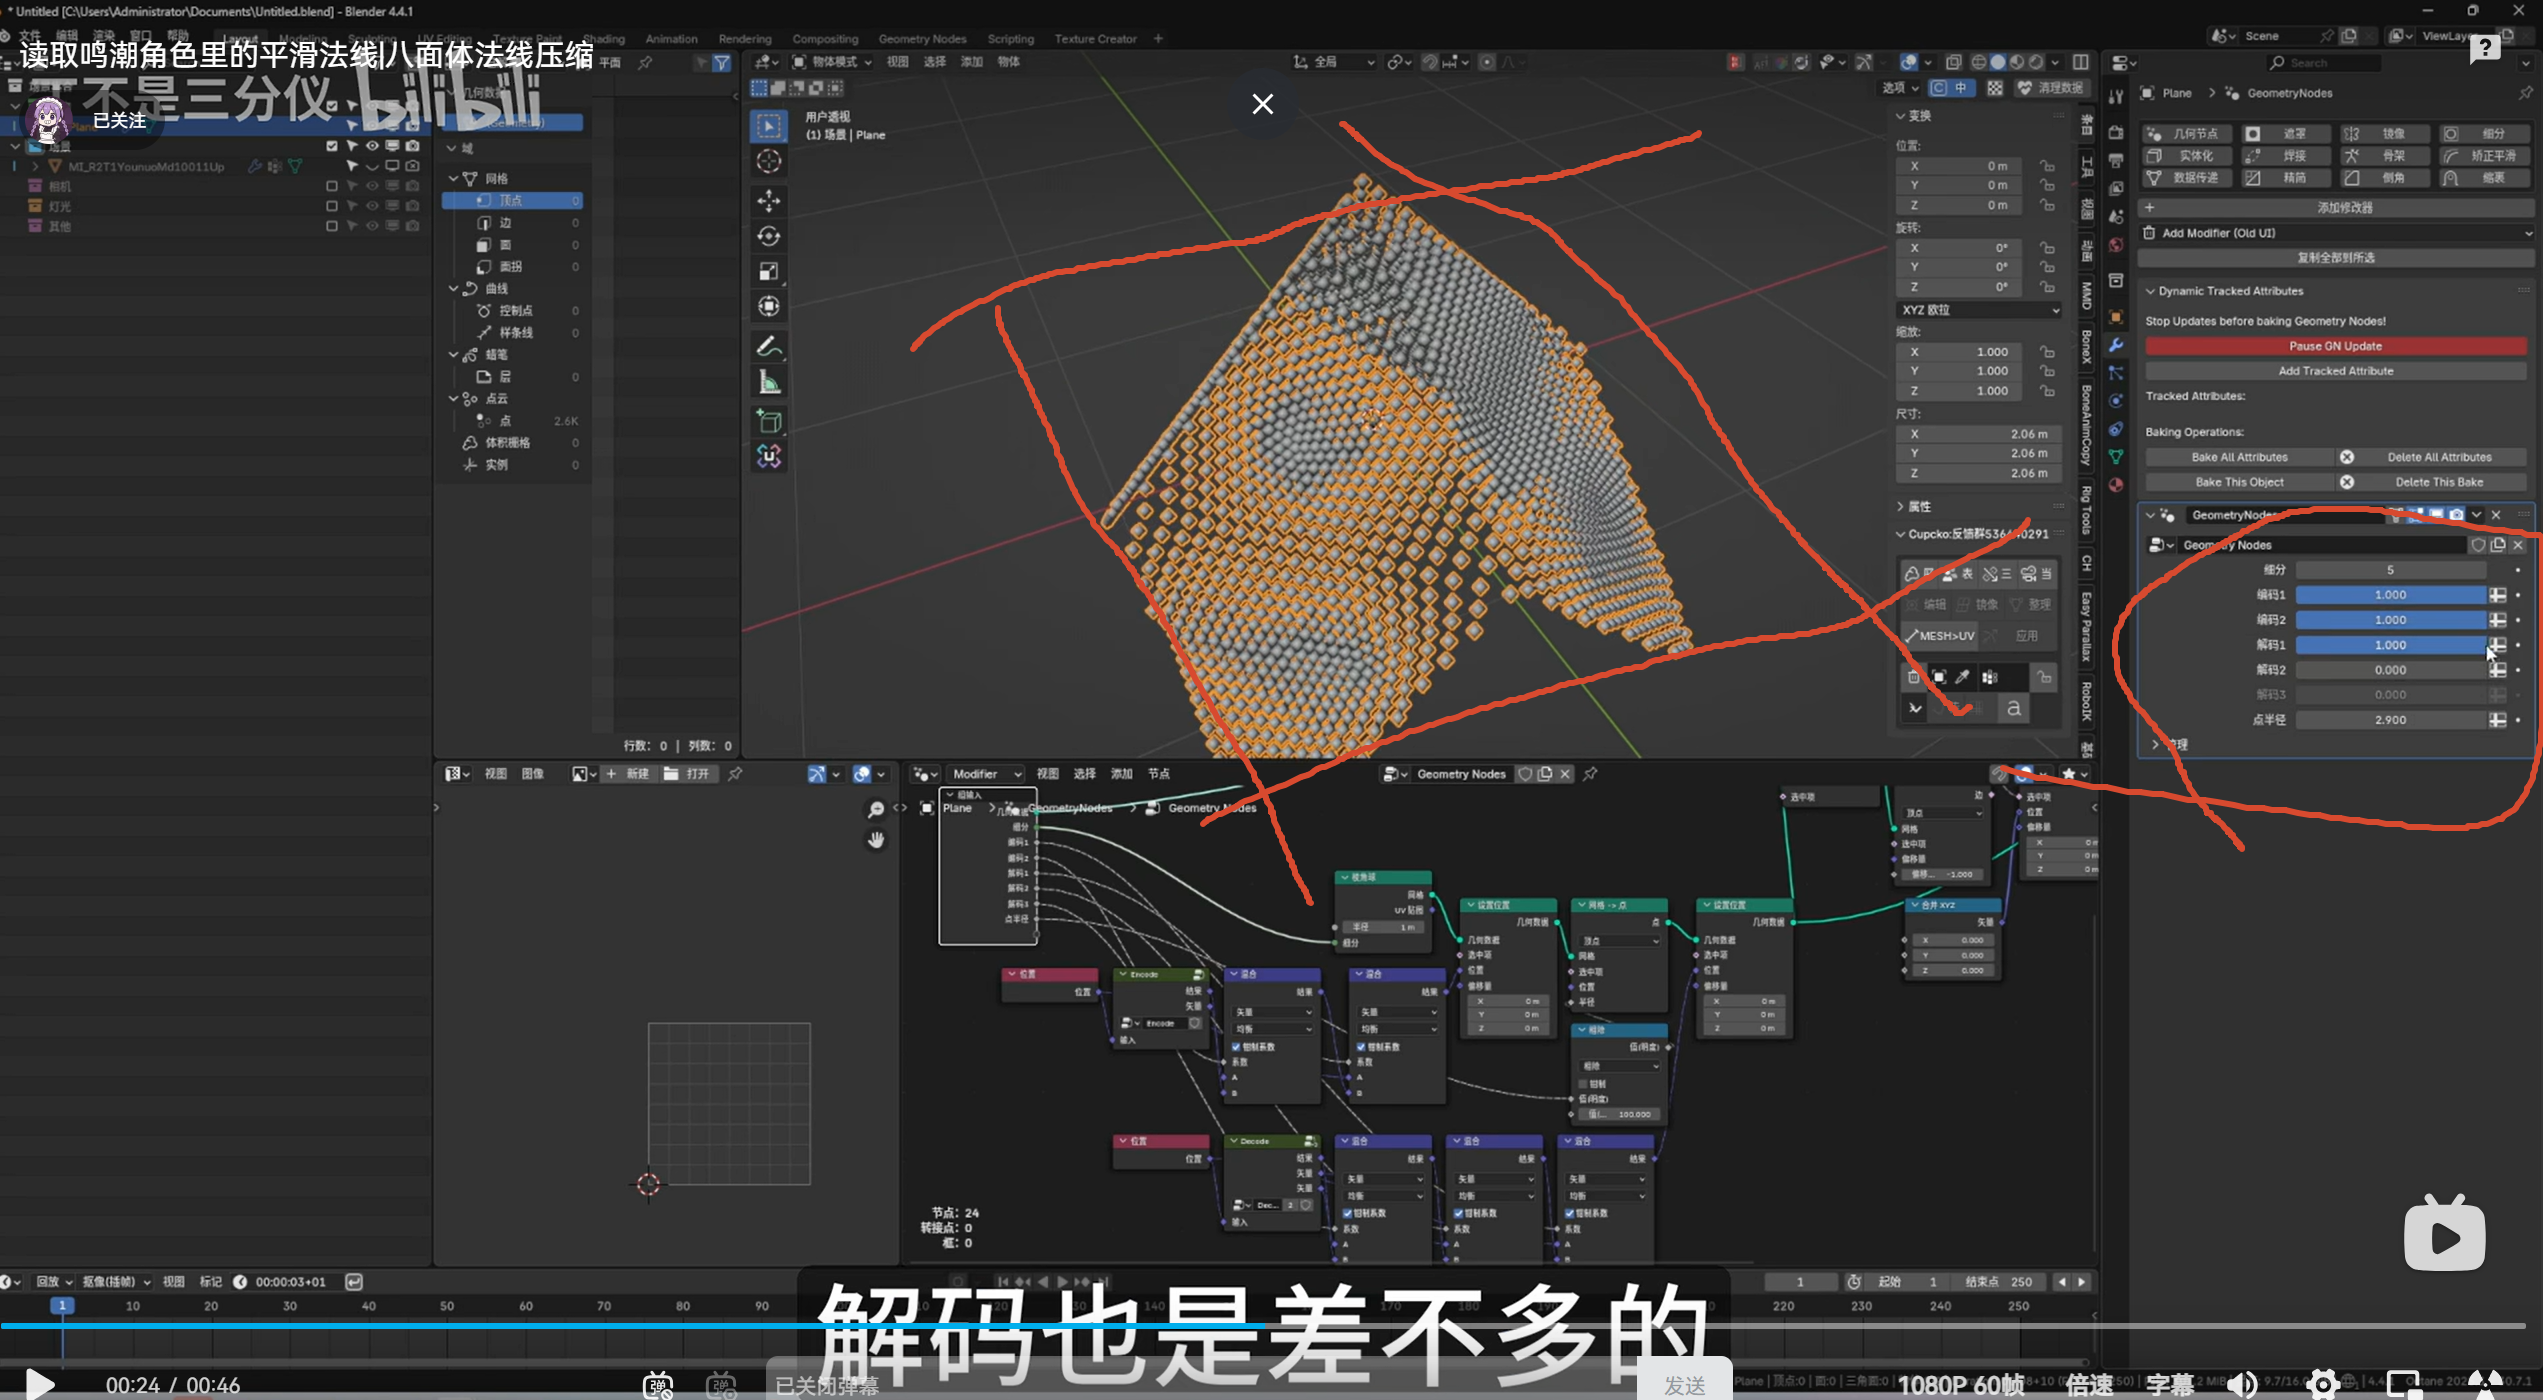Toggle viewport visibility eye for 其他 collection
2543x1400 pixels.
(372, 226)
